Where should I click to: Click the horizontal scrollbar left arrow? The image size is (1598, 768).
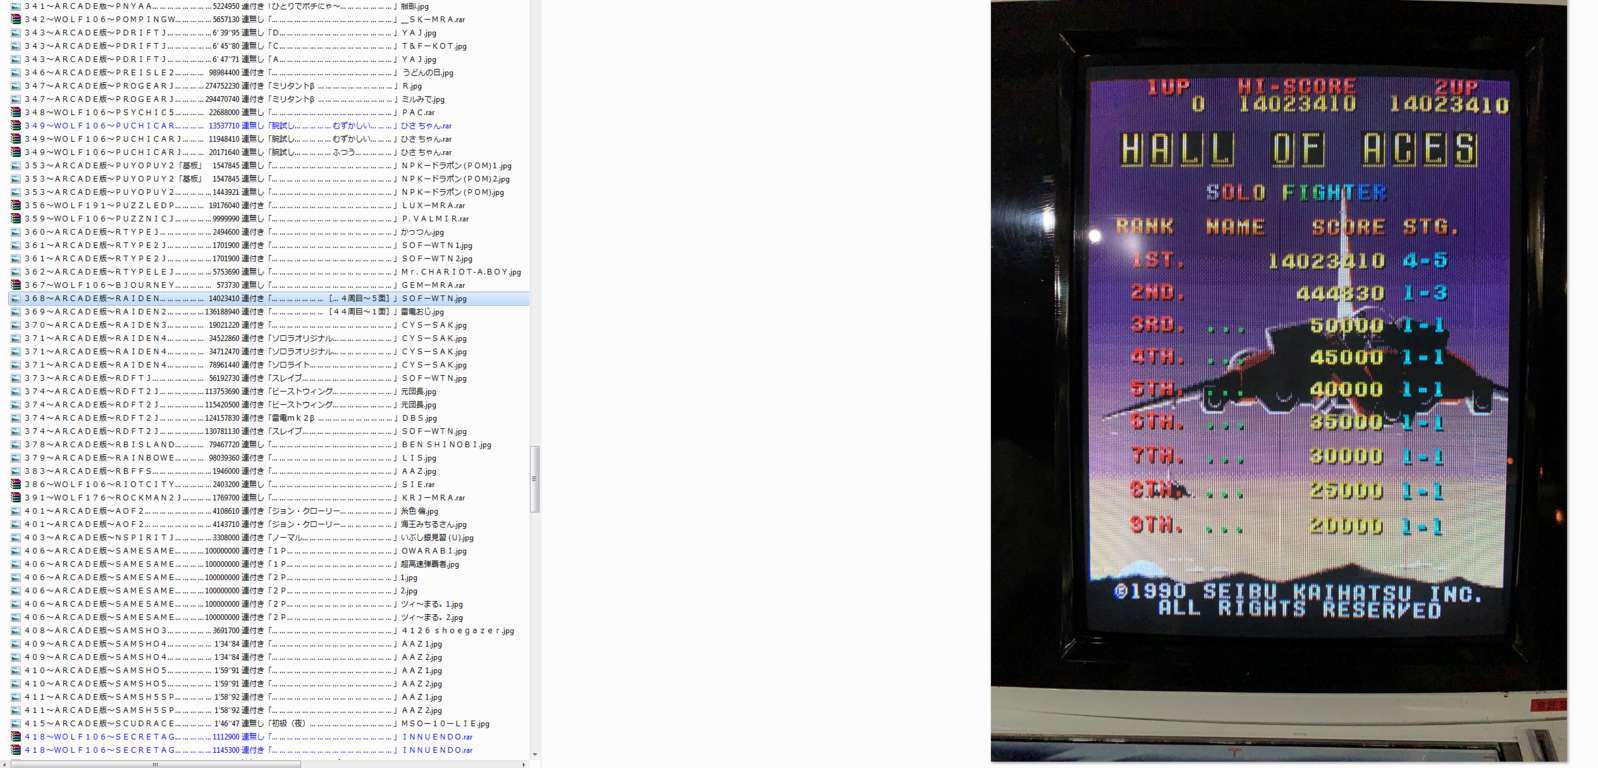(5, 764)
